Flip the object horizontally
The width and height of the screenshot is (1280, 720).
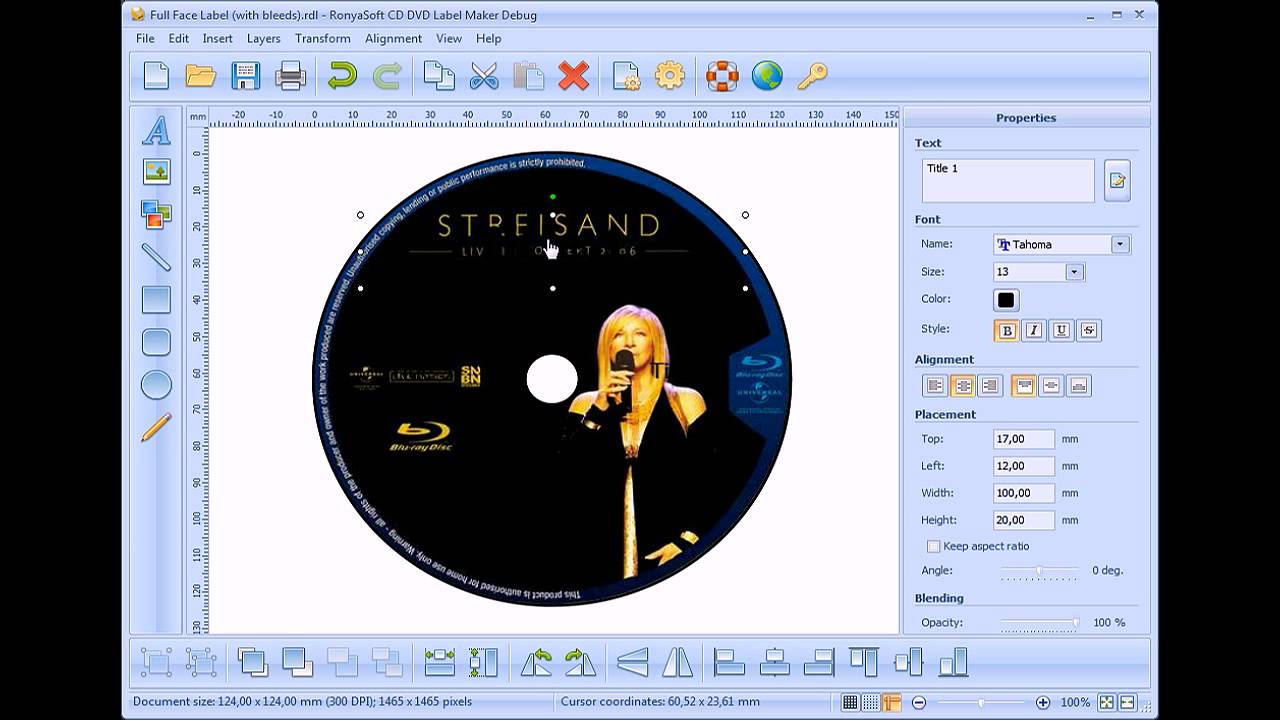point(677,662)
